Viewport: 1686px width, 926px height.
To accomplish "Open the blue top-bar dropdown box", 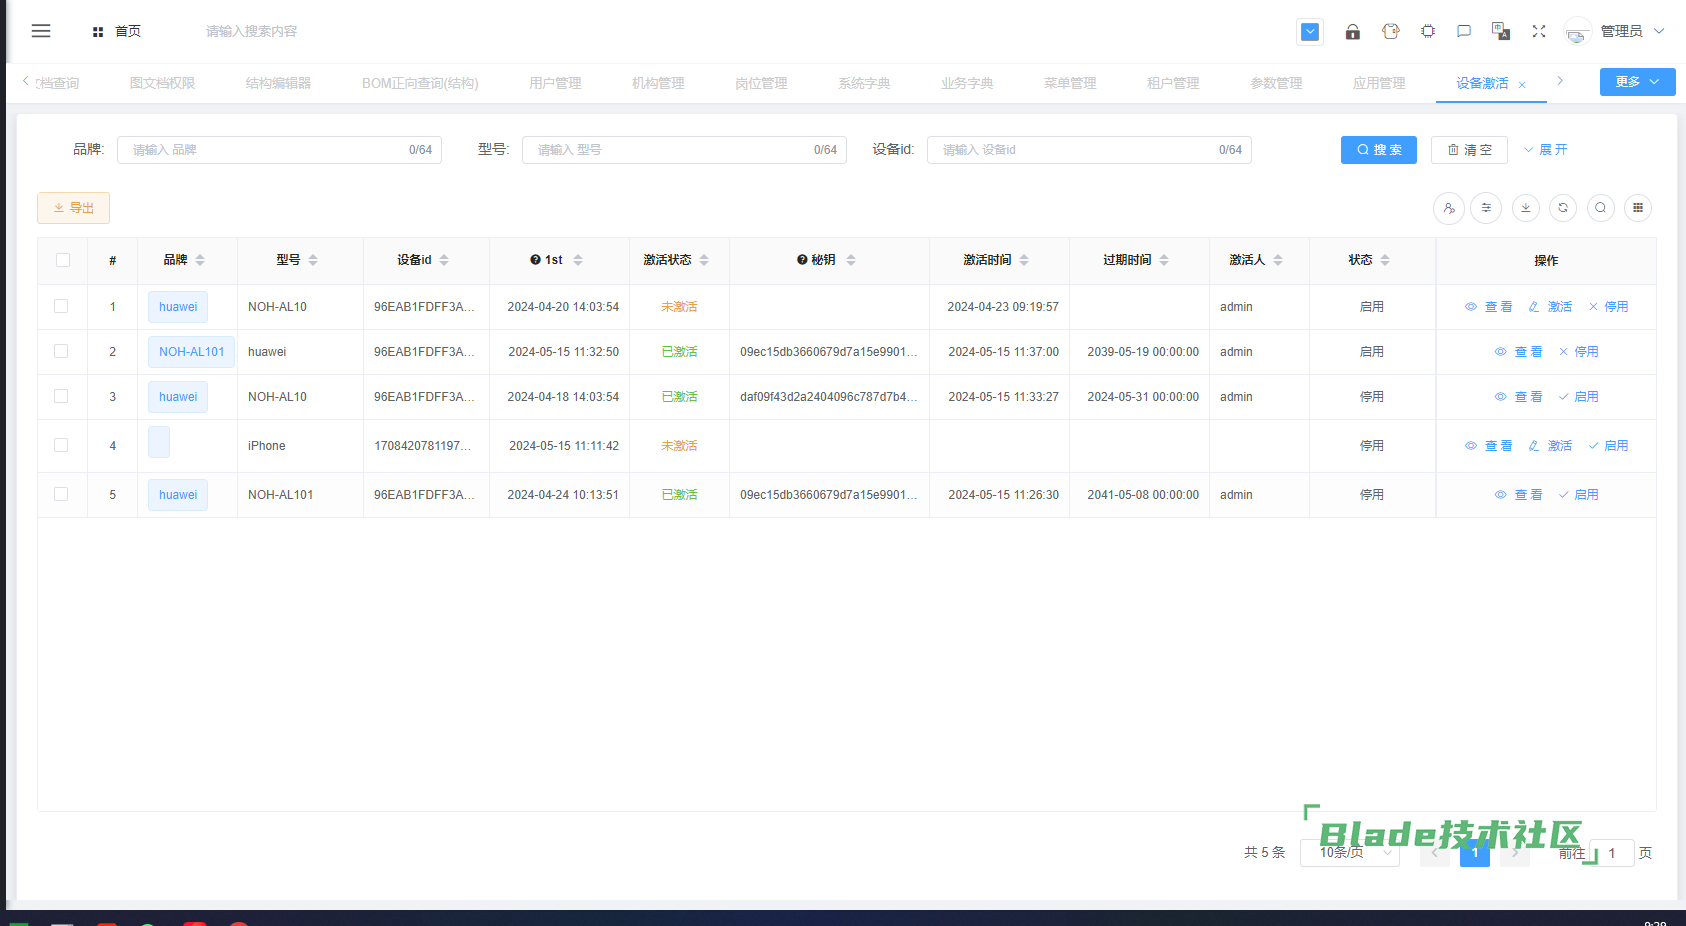I will pos(1310,32).
